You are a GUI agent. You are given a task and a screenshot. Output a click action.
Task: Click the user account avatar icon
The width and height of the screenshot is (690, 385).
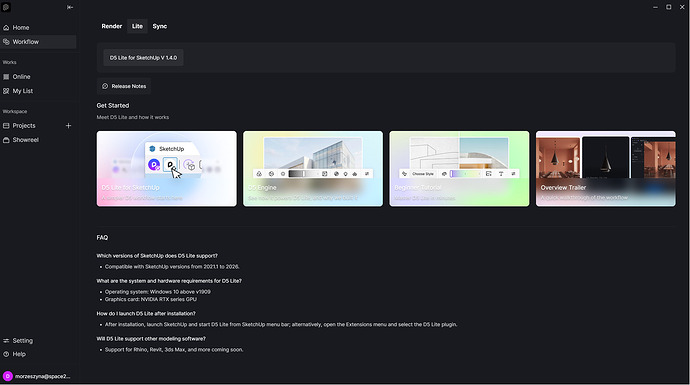7,376
